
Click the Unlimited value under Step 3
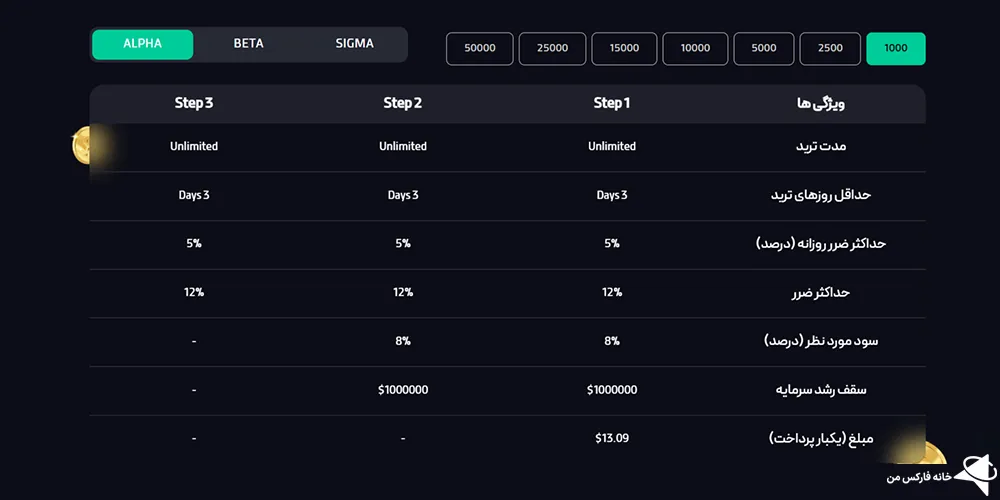point(194,146)
